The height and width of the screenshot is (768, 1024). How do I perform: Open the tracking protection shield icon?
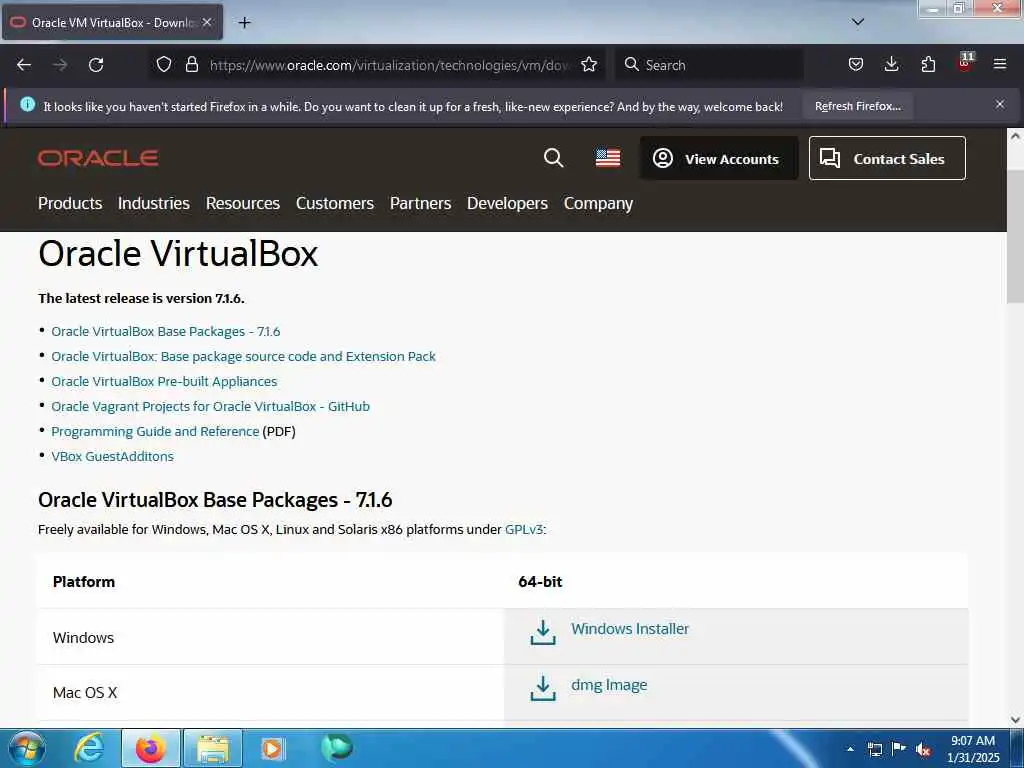click(164, 65)
